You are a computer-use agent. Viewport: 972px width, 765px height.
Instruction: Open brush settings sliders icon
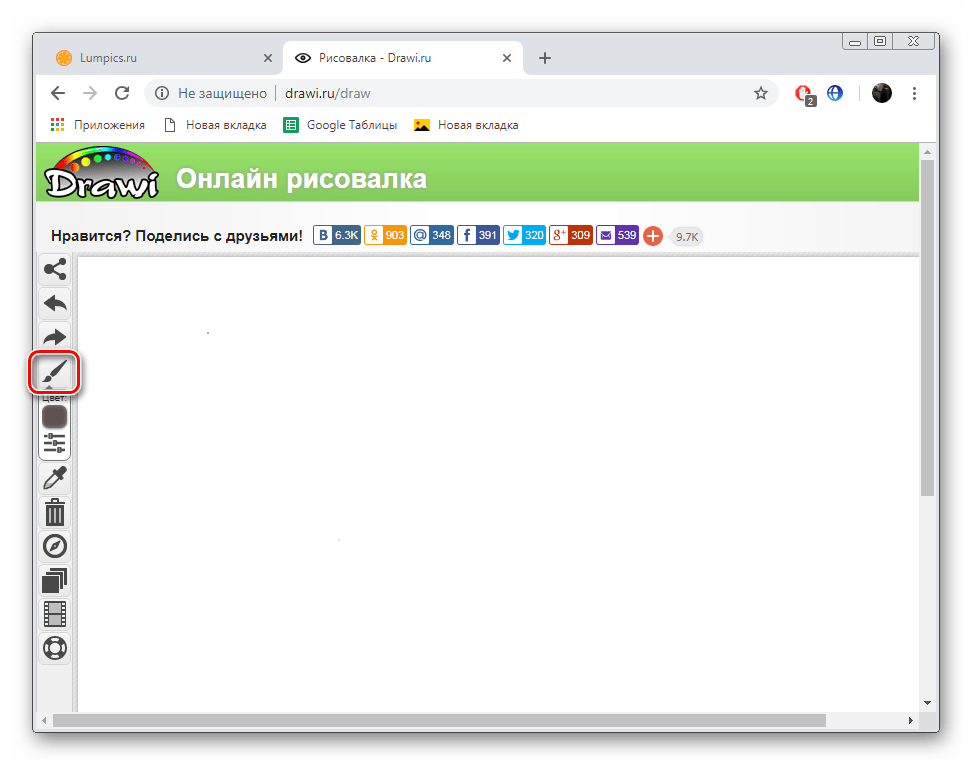coord(54,443)
